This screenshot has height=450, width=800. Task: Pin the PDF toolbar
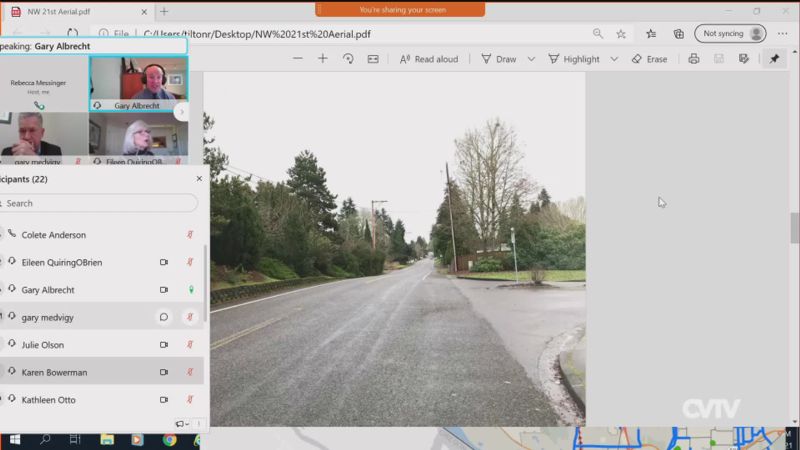774,59
